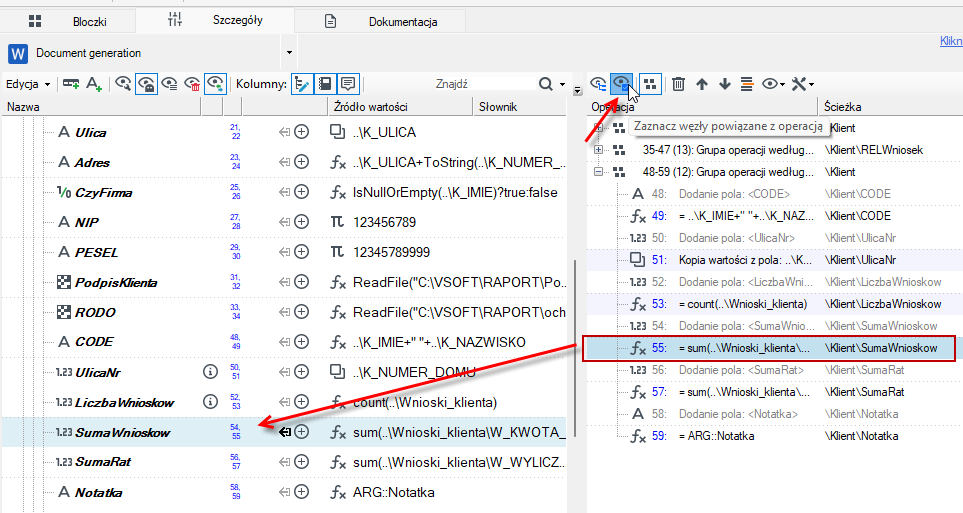963x513 pixels.
Task: Toggle the eye with padlock button
Action: (146, 84)
